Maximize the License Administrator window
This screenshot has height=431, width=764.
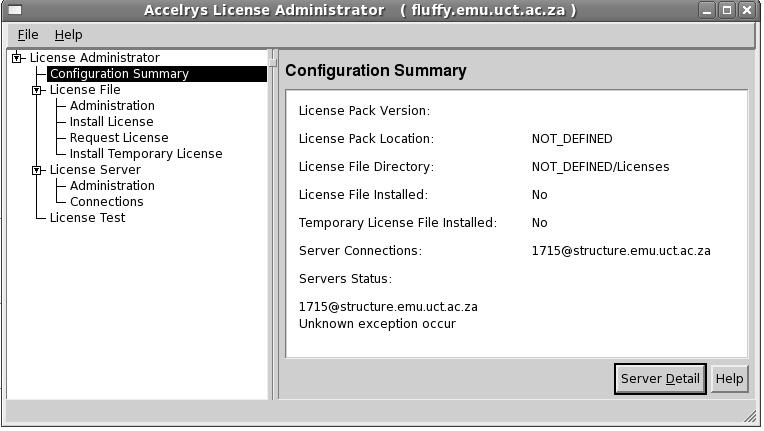coord(727,10)
